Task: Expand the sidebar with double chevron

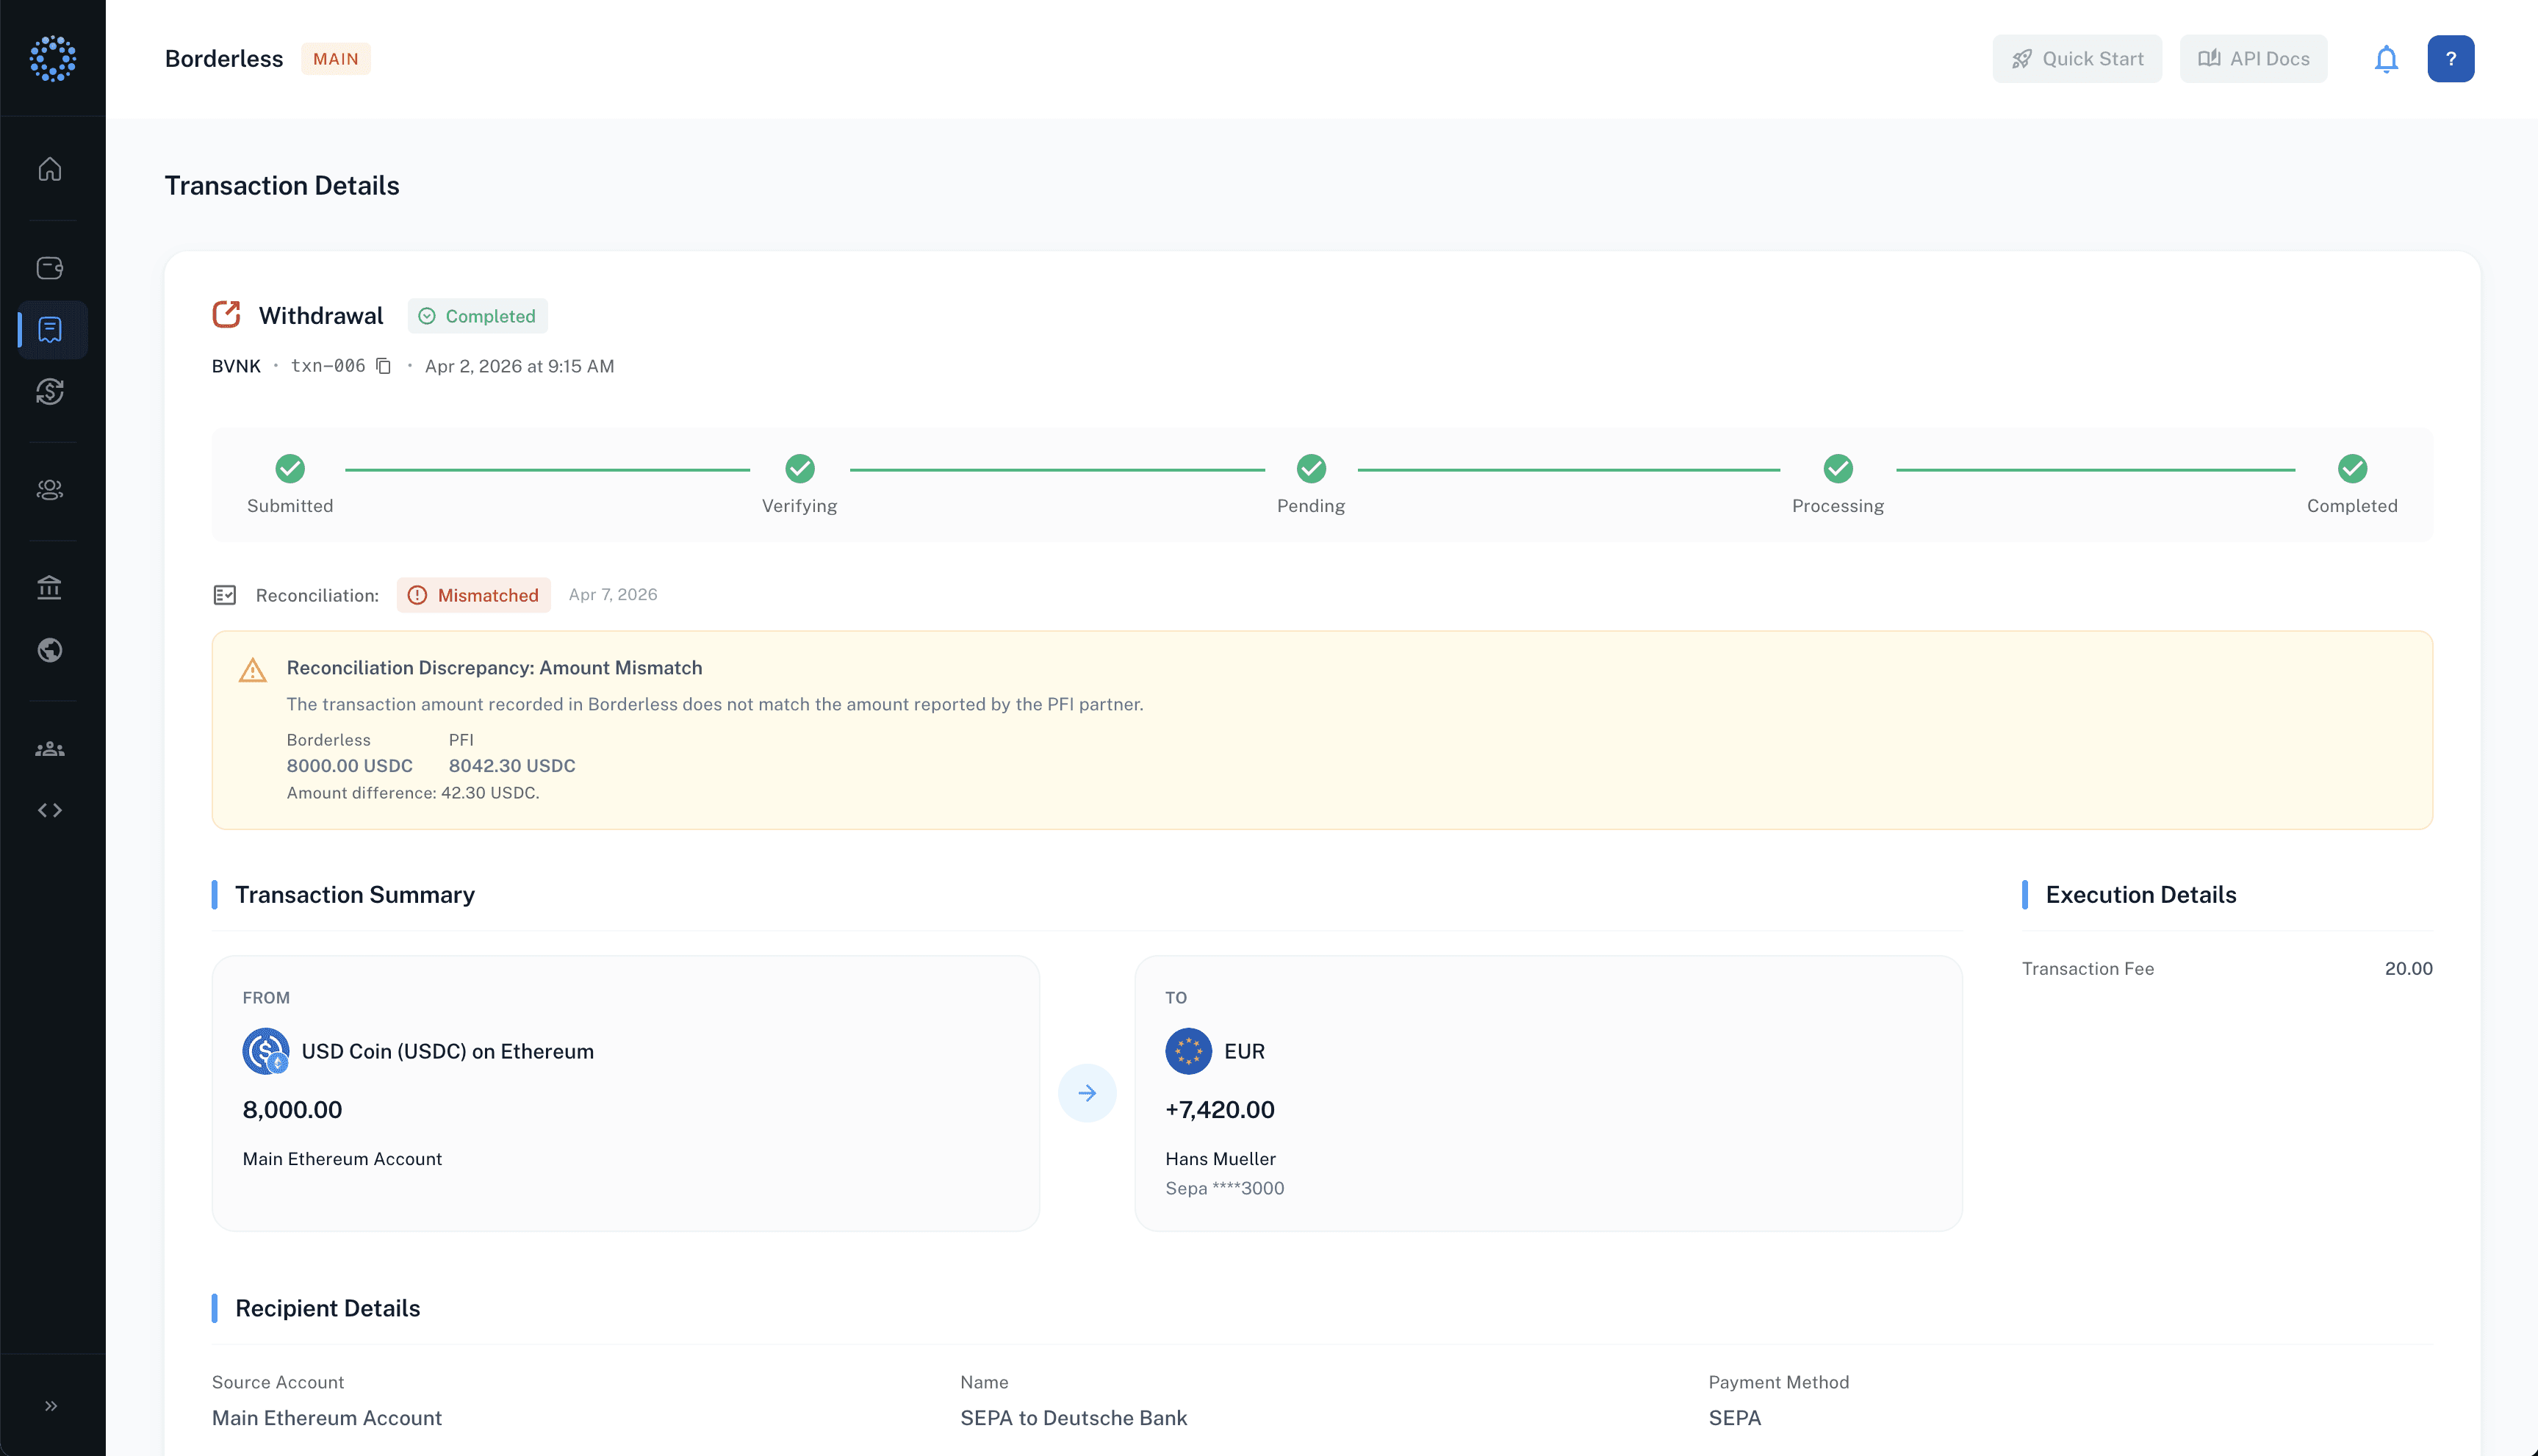Action: [50, 1406]
